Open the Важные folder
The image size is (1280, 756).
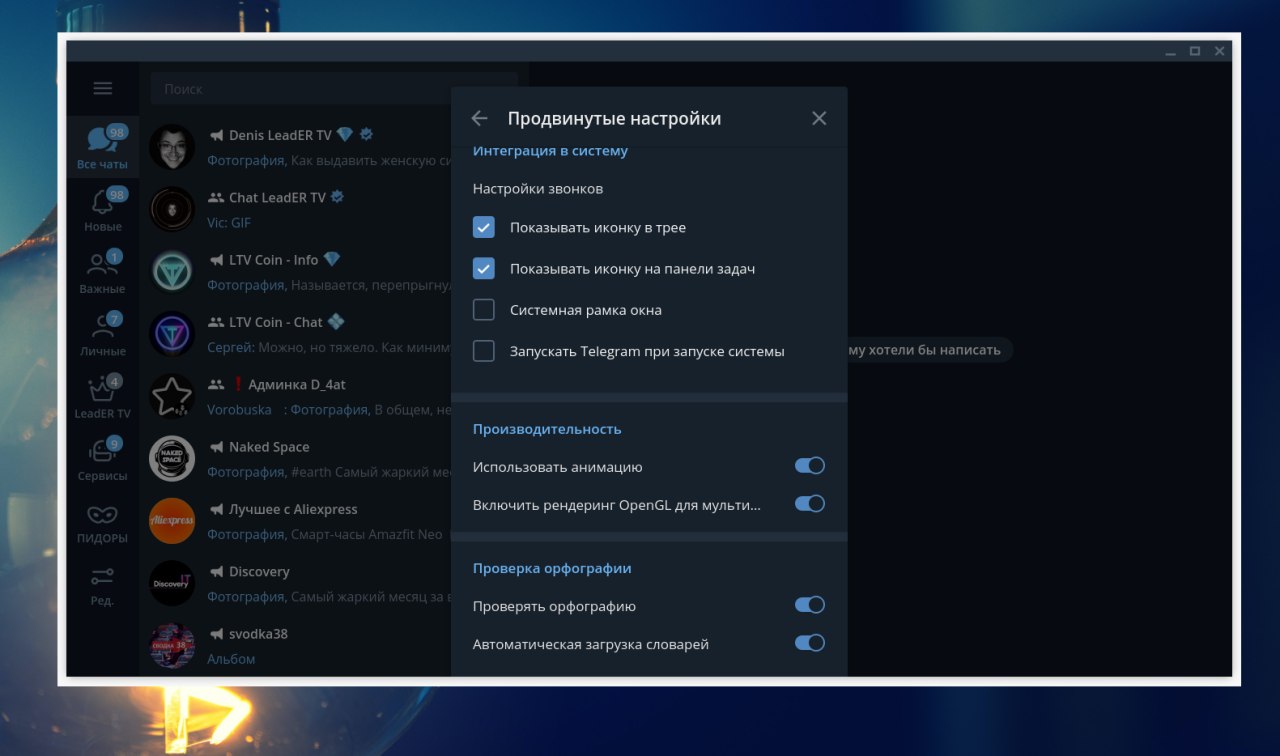pyautogui.click(x=102, y=272)
